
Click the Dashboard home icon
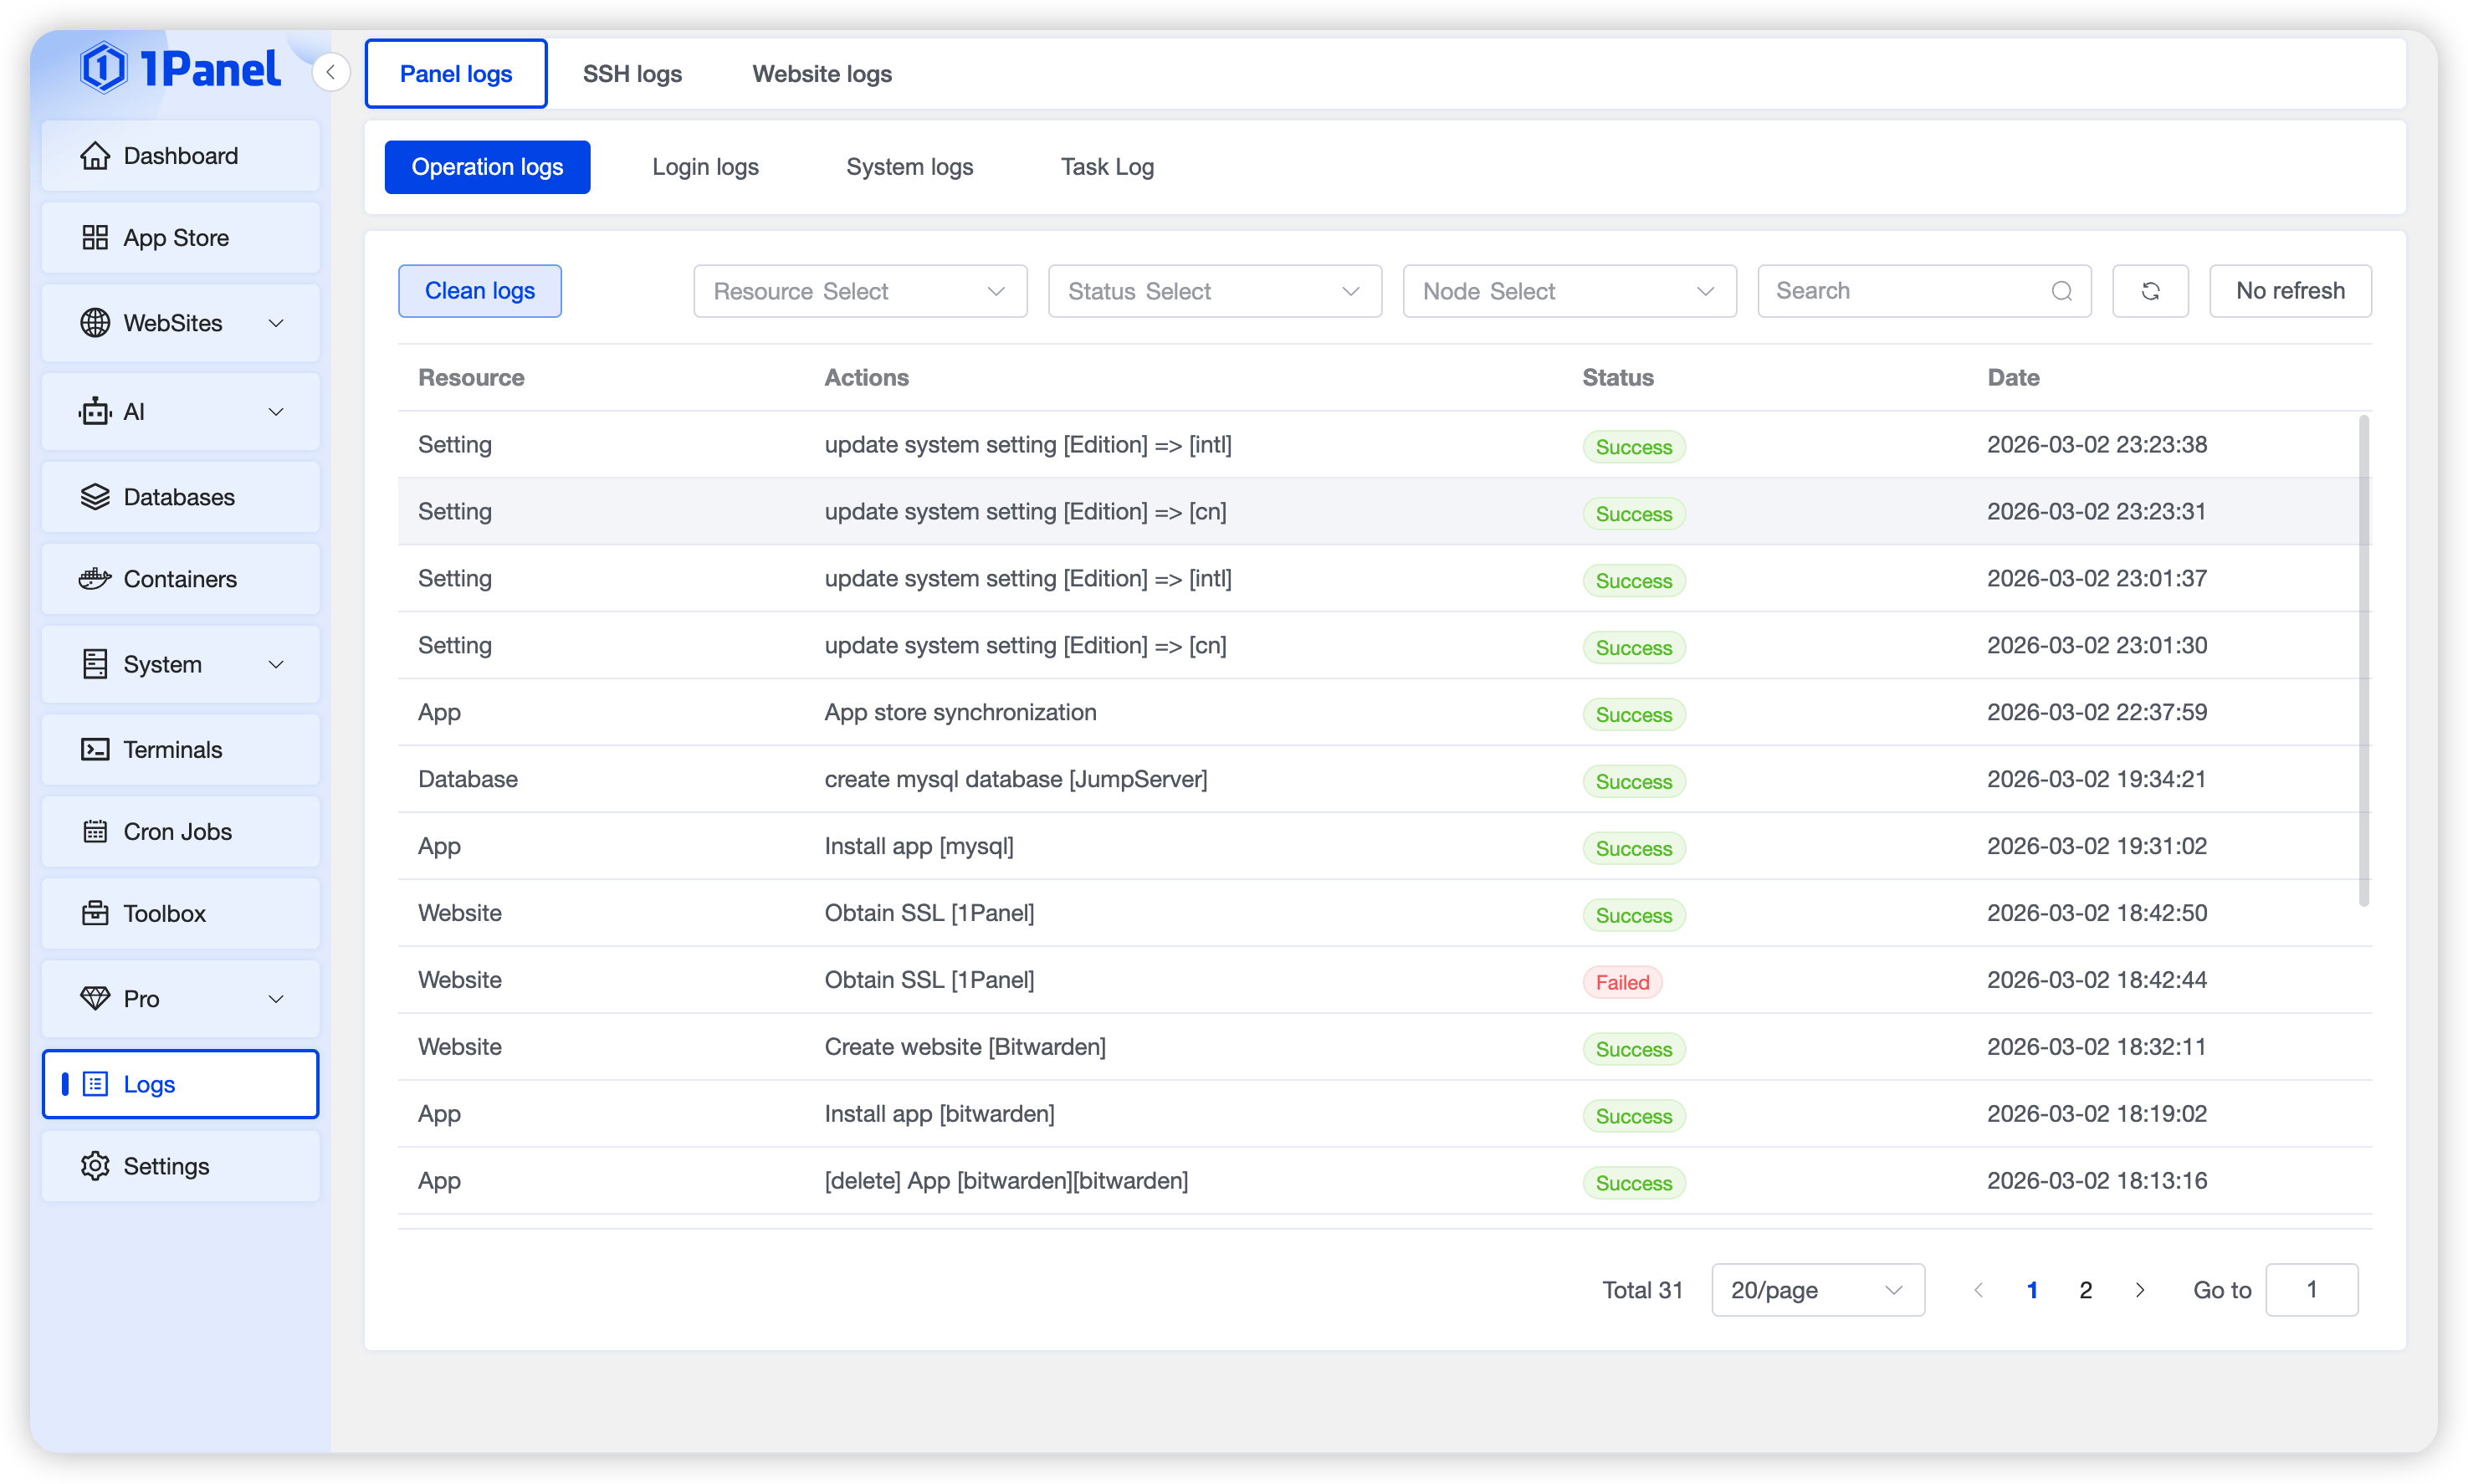click(x=95, y=156)
